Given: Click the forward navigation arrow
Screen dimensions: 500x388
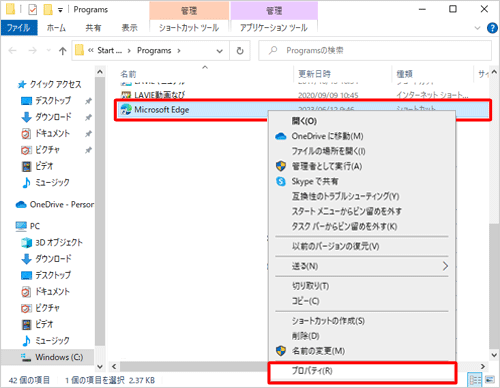Looking at the screenshot, I should 32,51.
